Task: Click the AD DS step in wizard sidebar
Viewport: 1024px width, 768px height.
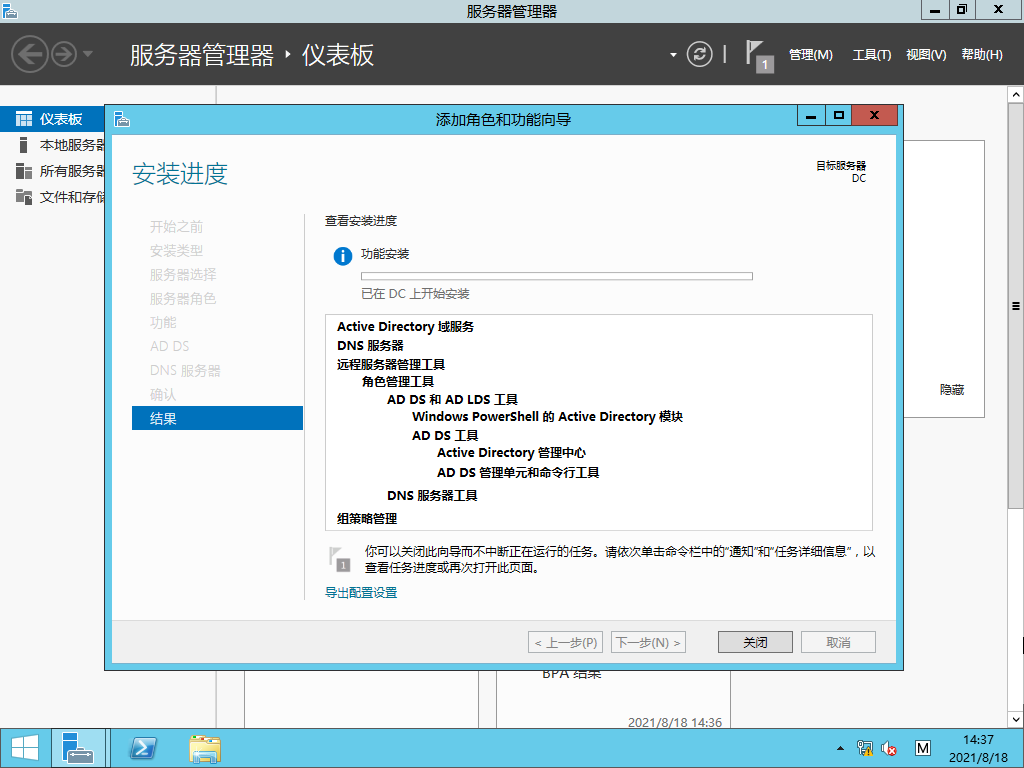Action: 169,346
